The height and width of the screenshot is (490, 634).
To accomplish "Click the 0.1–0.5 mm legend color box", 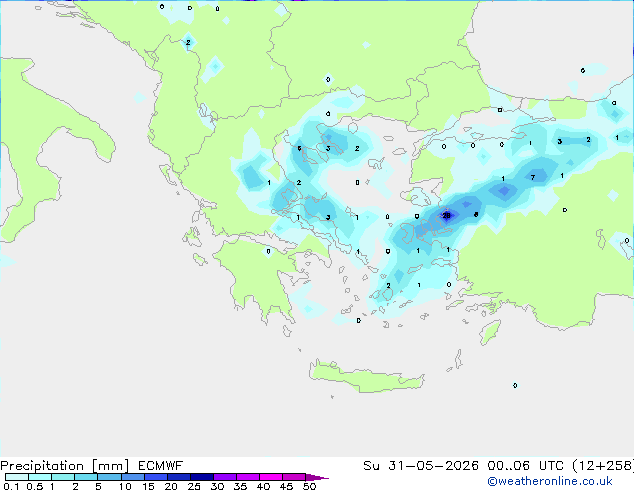I will 17,477.
